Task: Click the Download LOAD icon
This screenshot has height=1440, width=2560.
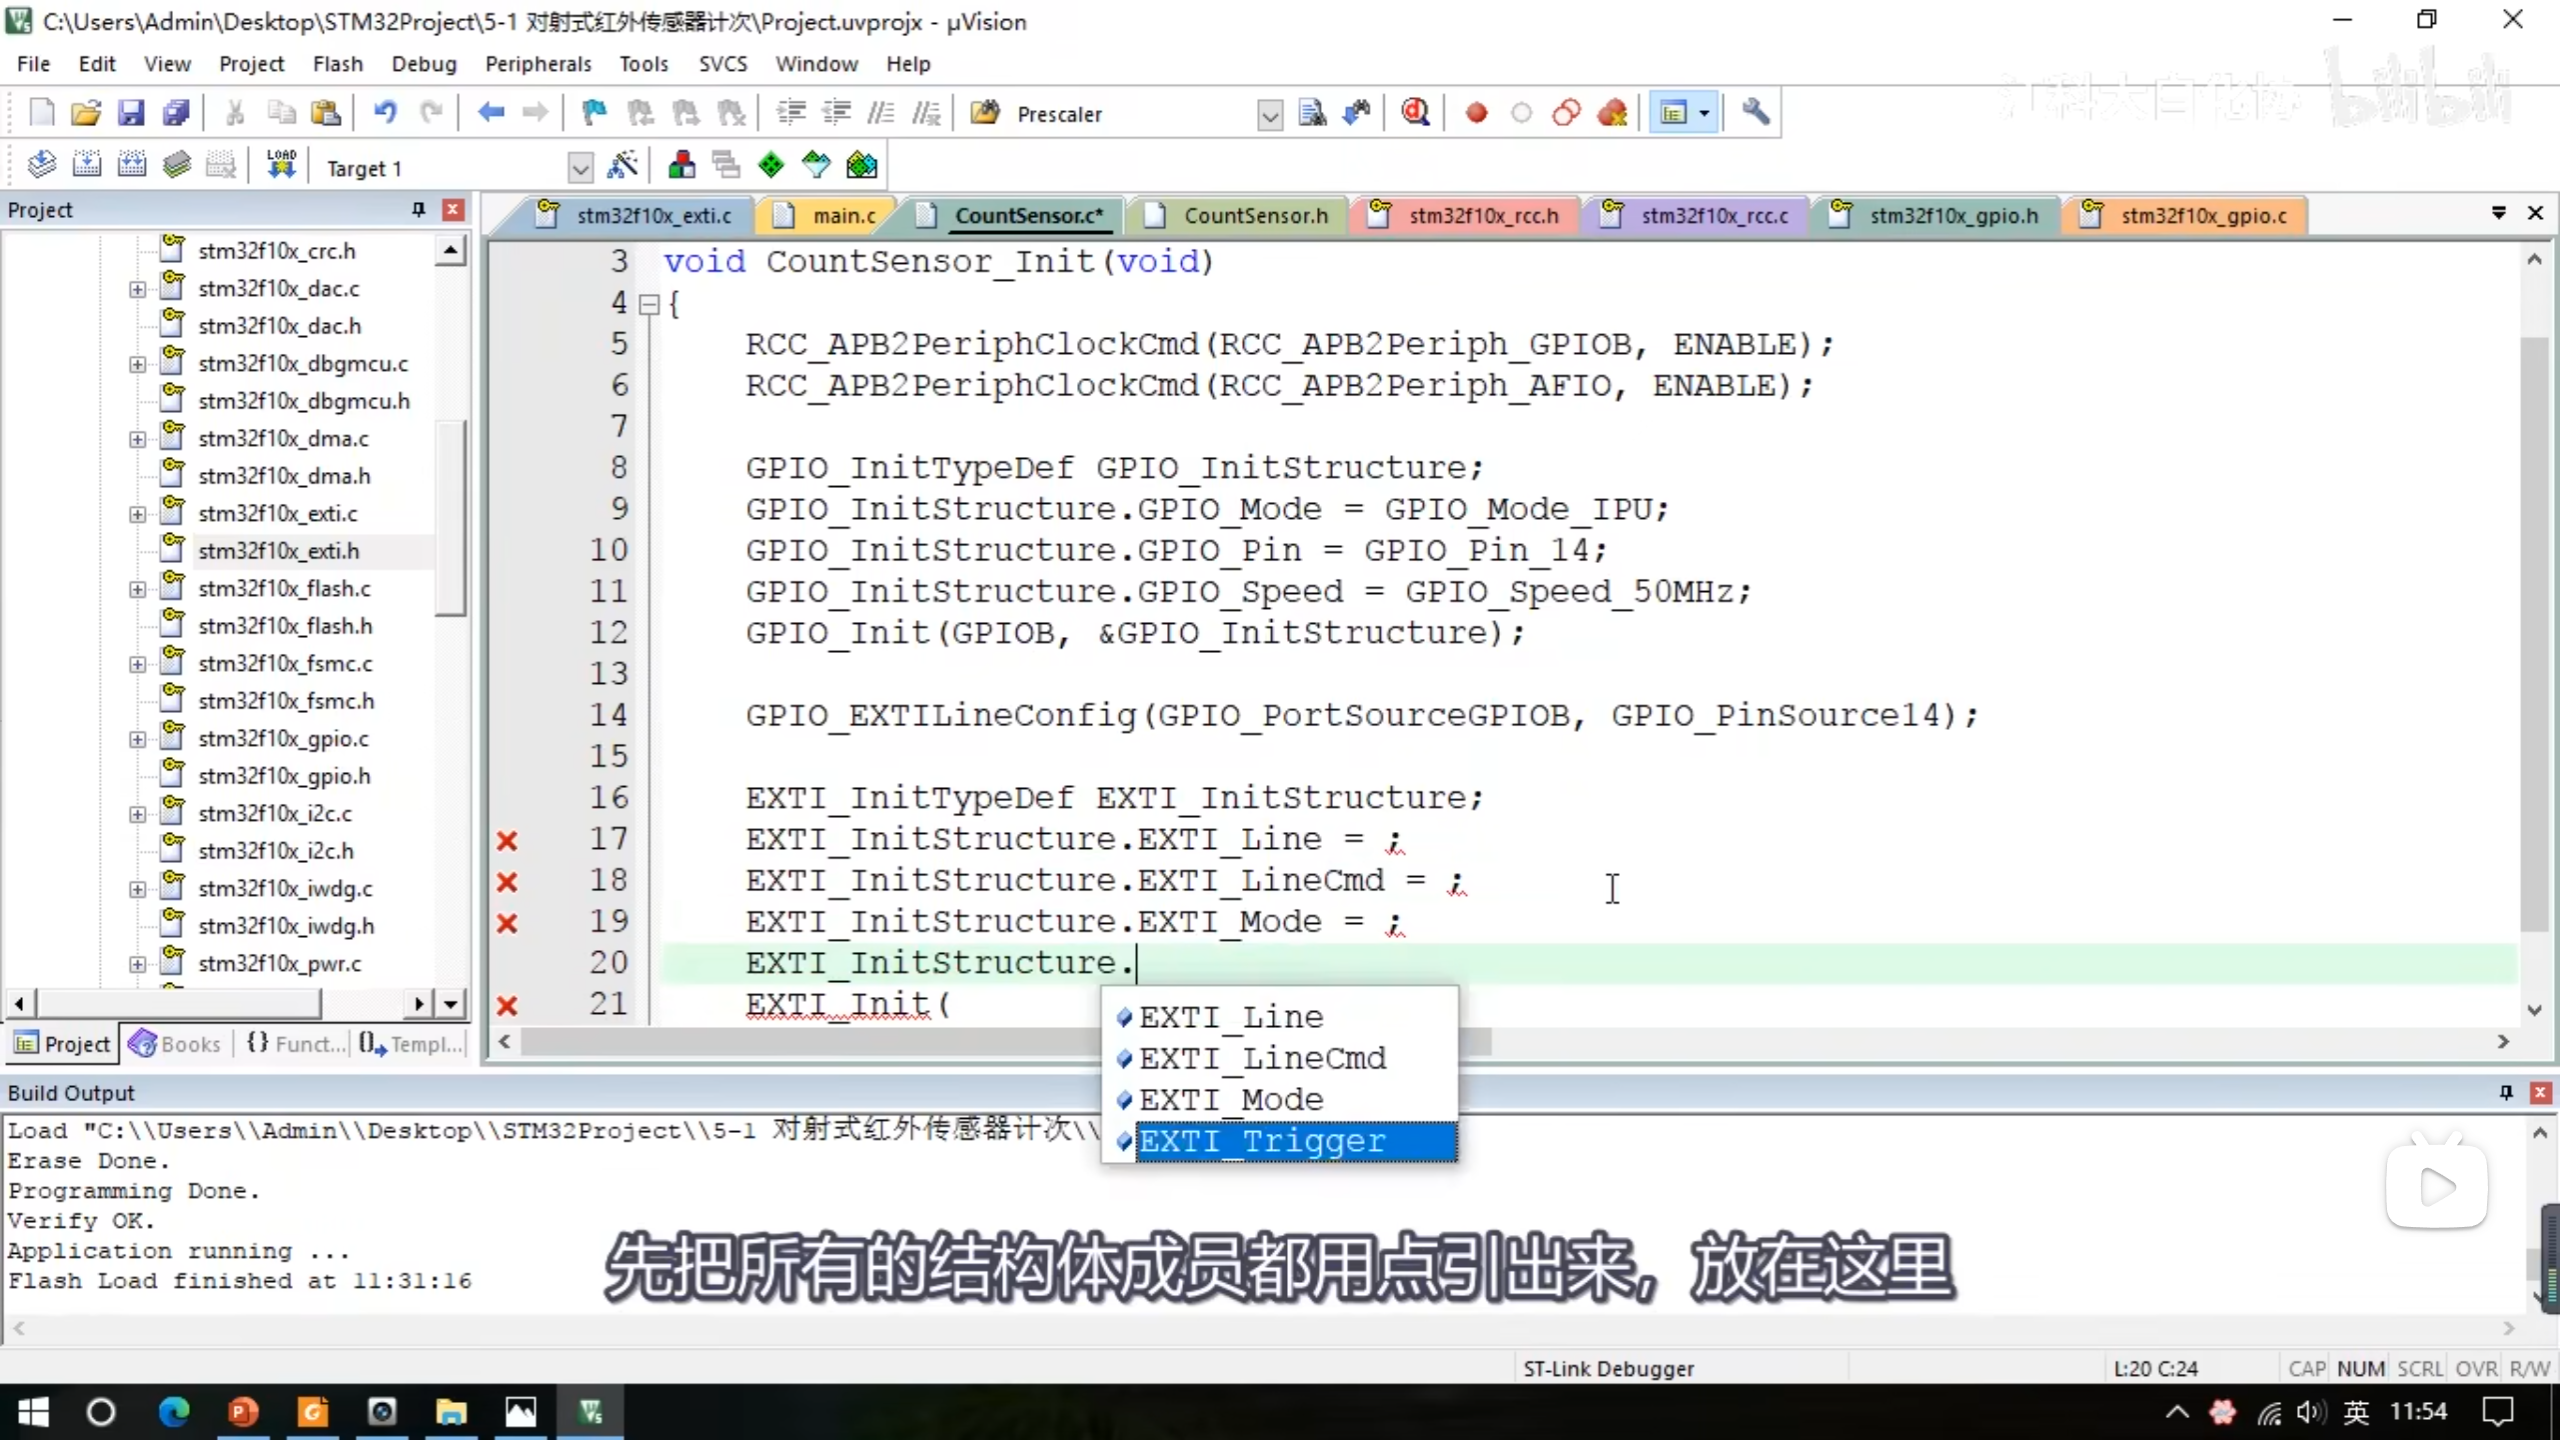Action: 281,166
